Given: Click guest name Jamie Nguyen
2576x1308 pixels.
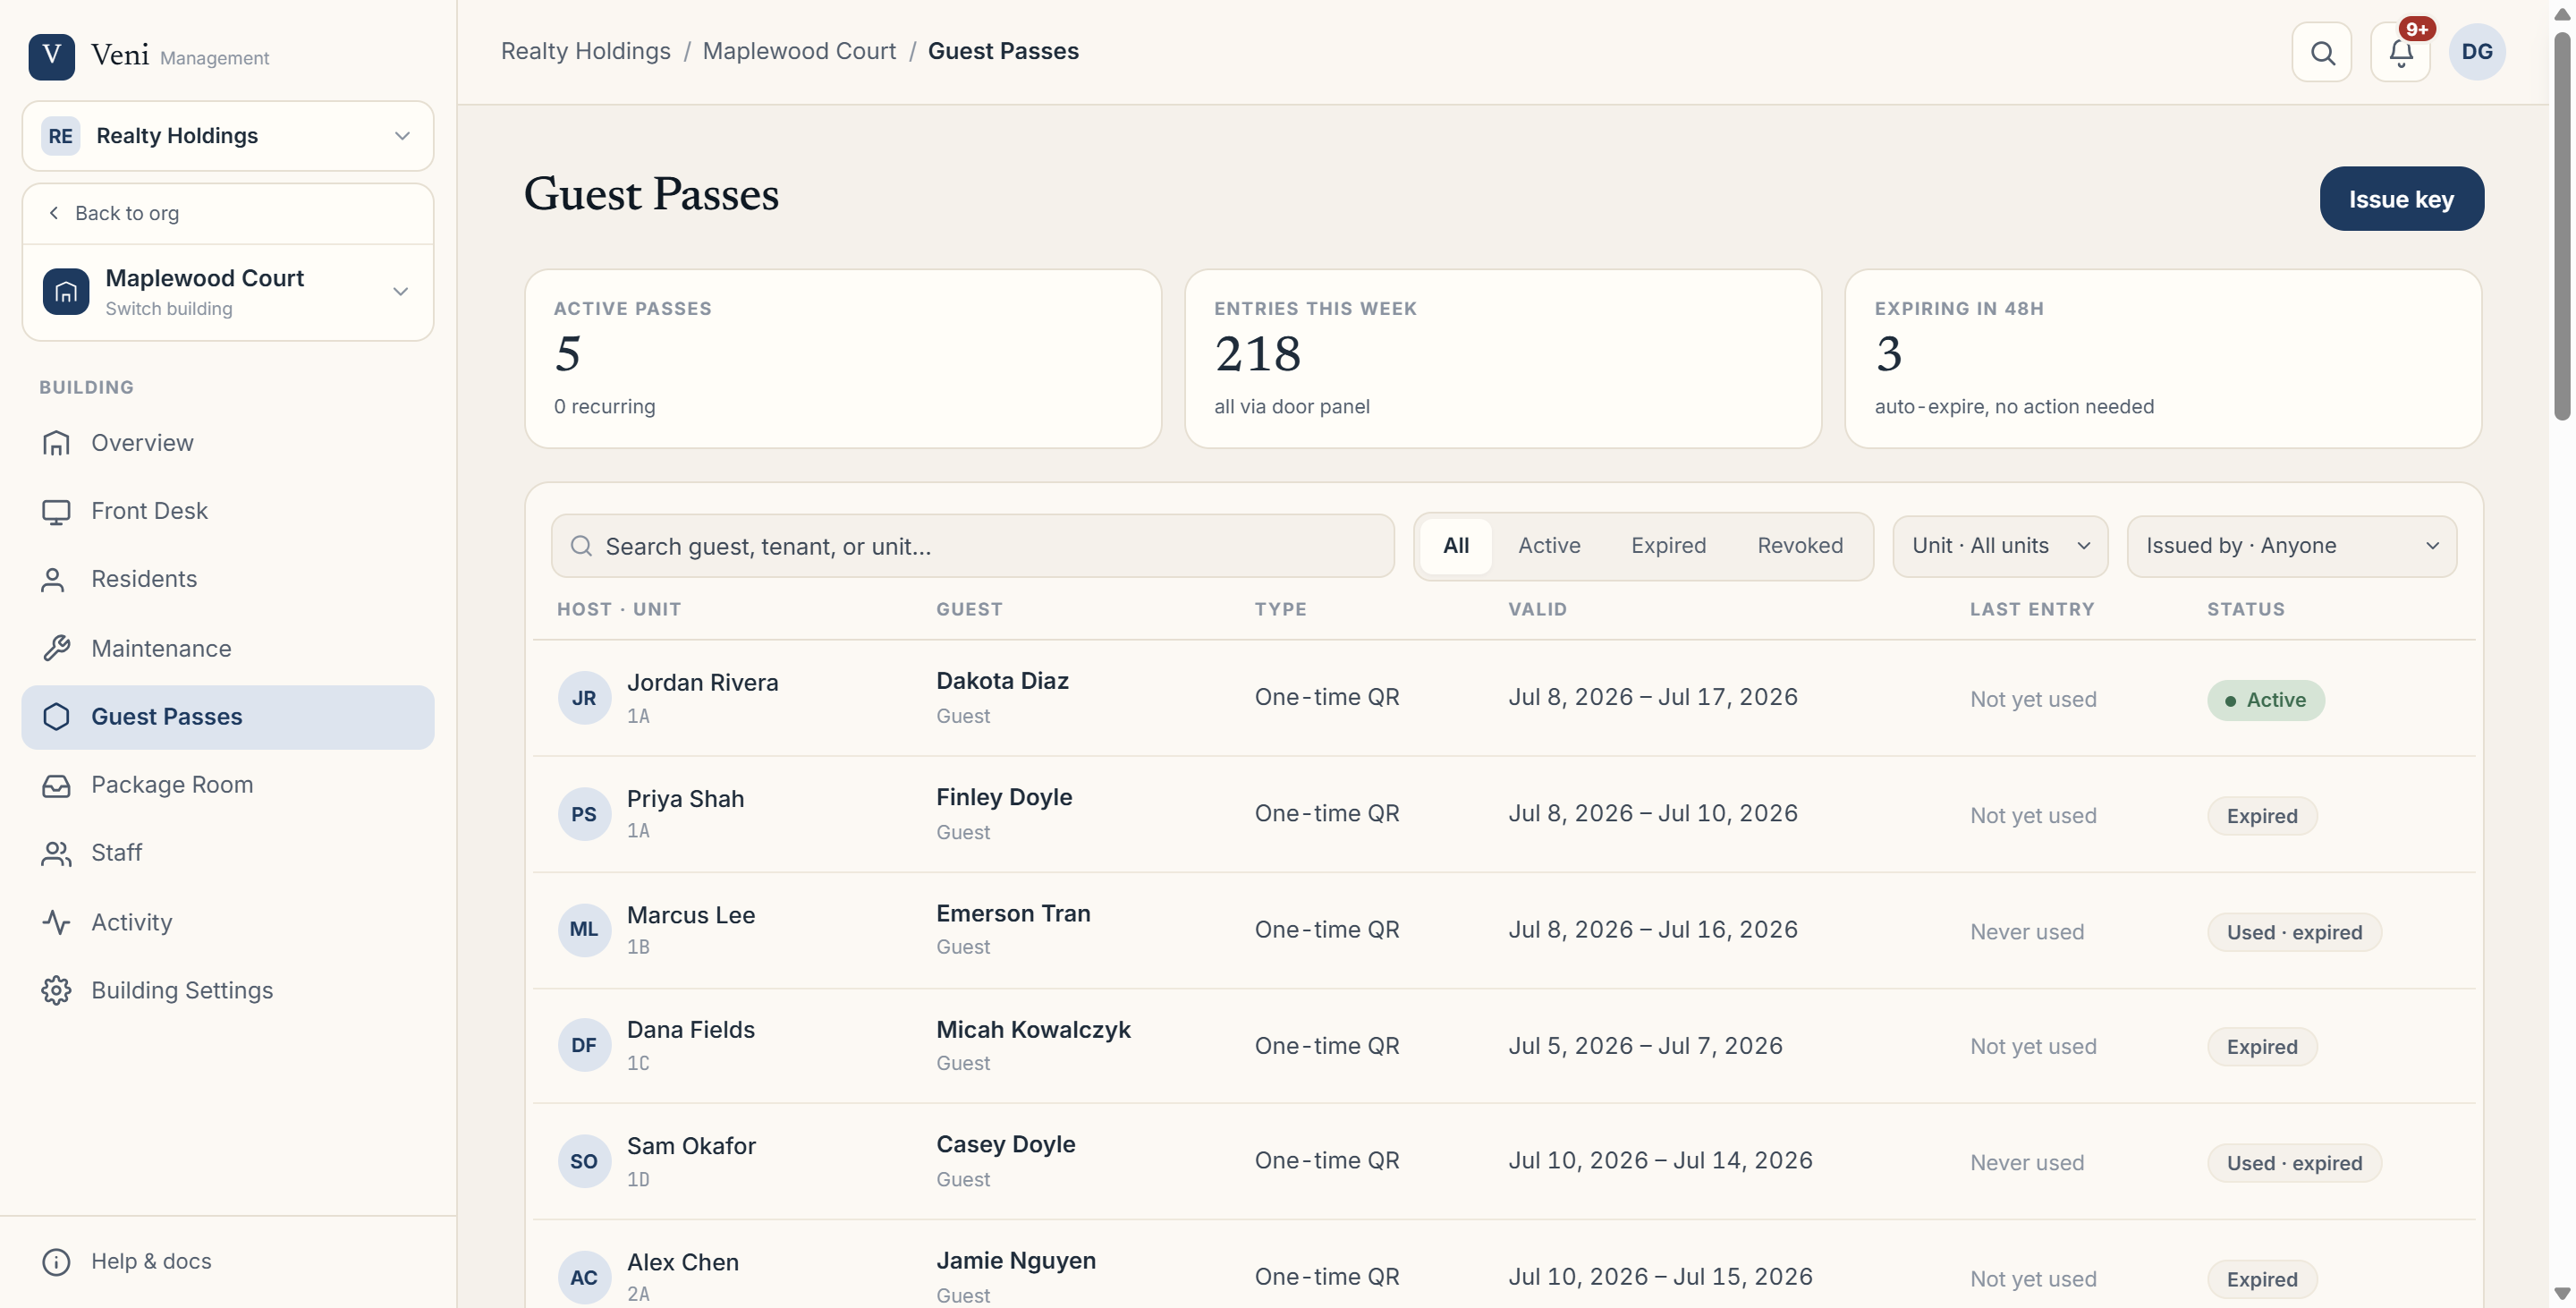Looking at the screenshot, I should [x=1016, y=1261].
